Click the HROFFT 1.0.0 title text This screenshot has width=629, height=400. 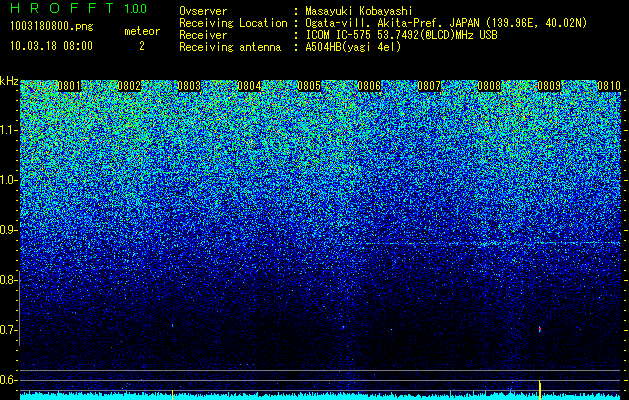point(79,8)
